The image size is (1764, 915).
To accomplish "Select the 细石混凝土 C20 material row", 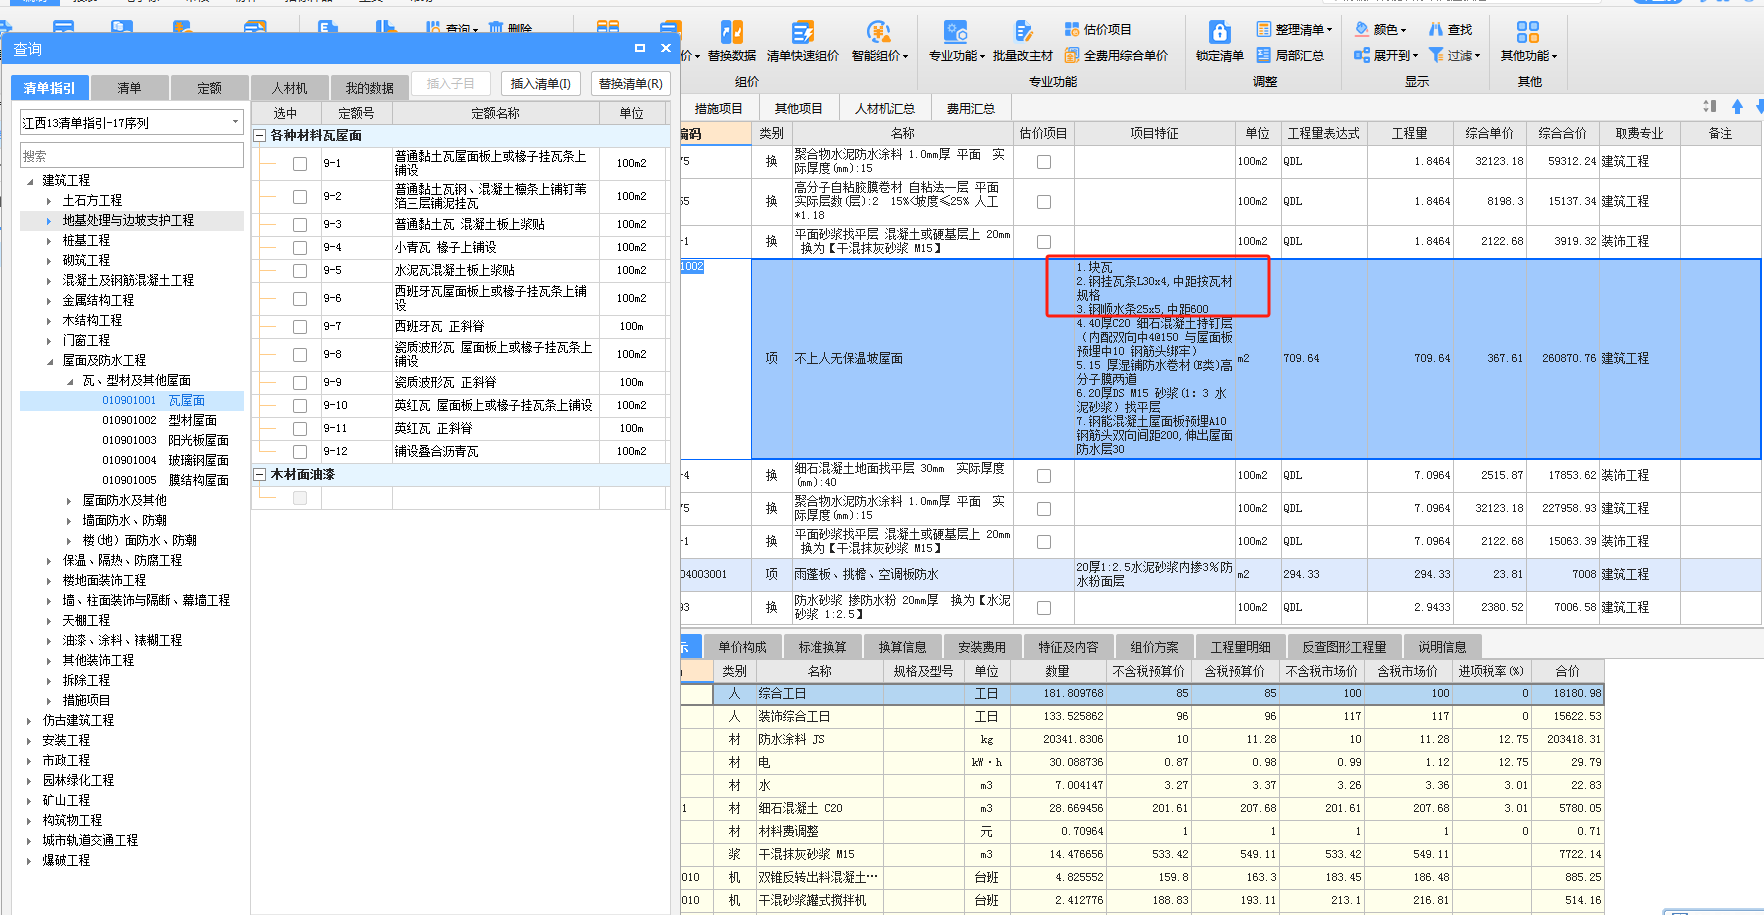I will pyautogui.click(x=1142, y=809).
